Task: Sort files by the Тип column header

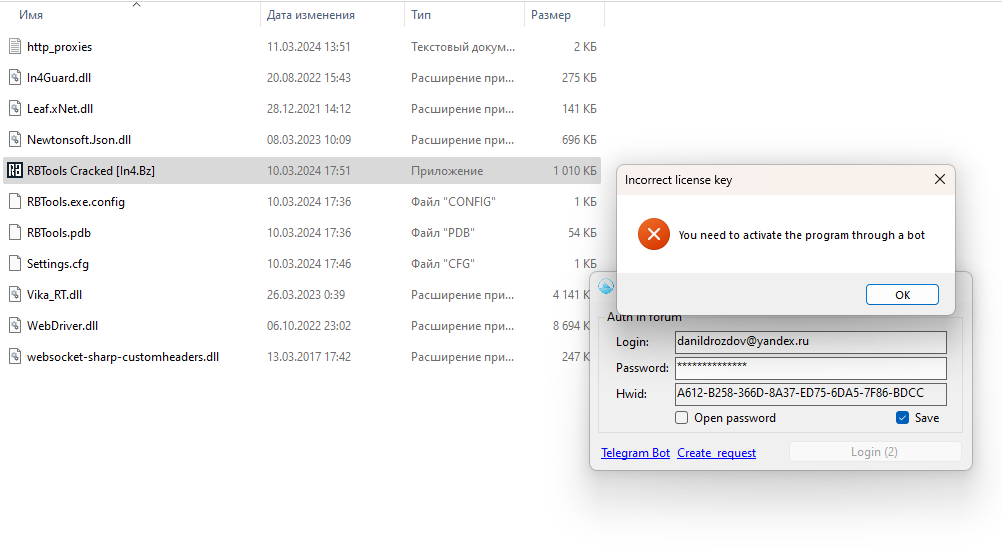Action: click(x=420, y=15)
